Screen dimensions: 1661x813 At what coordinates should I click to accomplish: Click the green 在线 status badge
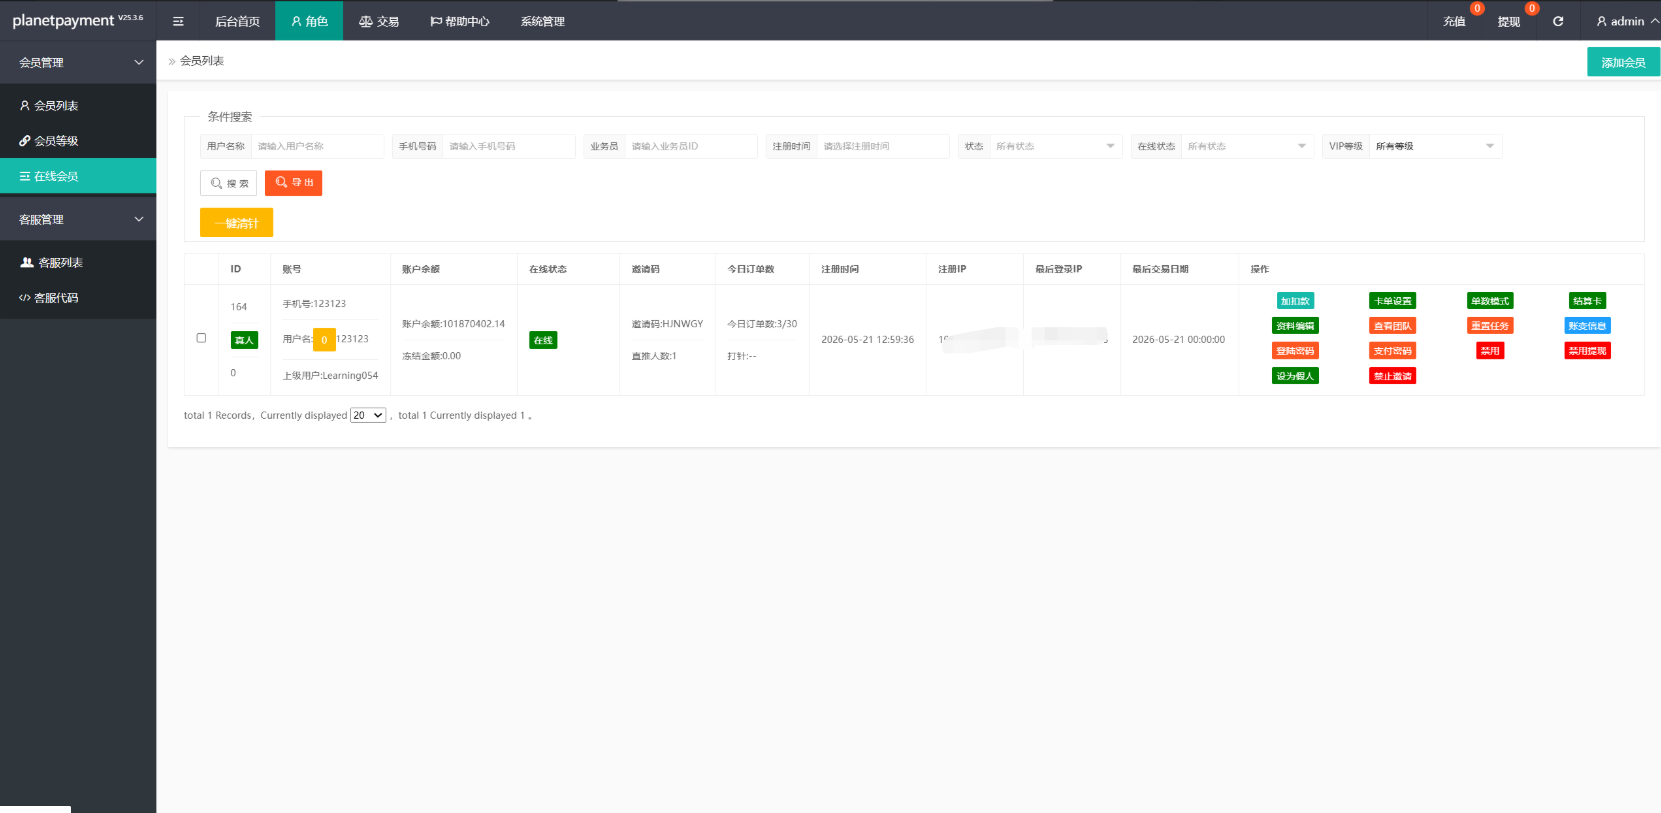pyautogui.click(x=543, y=340)
